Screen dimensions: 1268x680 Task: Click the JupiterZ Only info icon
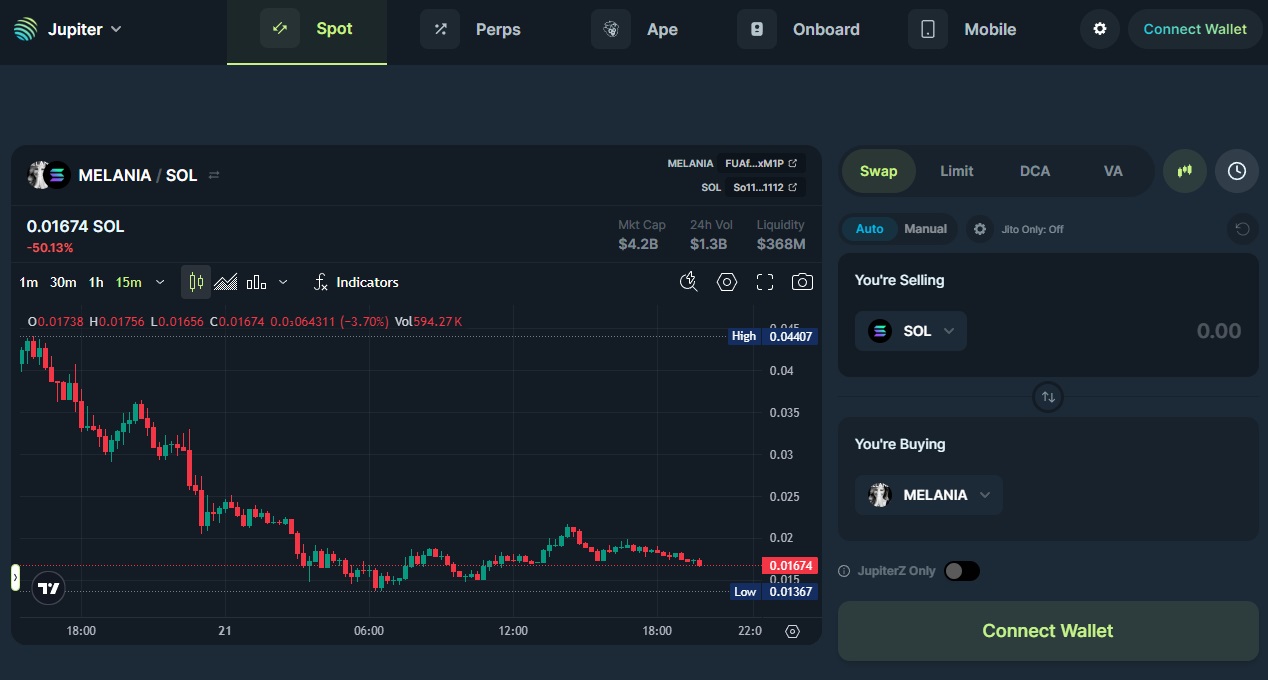pyautogui.click(x=845, y=571)
